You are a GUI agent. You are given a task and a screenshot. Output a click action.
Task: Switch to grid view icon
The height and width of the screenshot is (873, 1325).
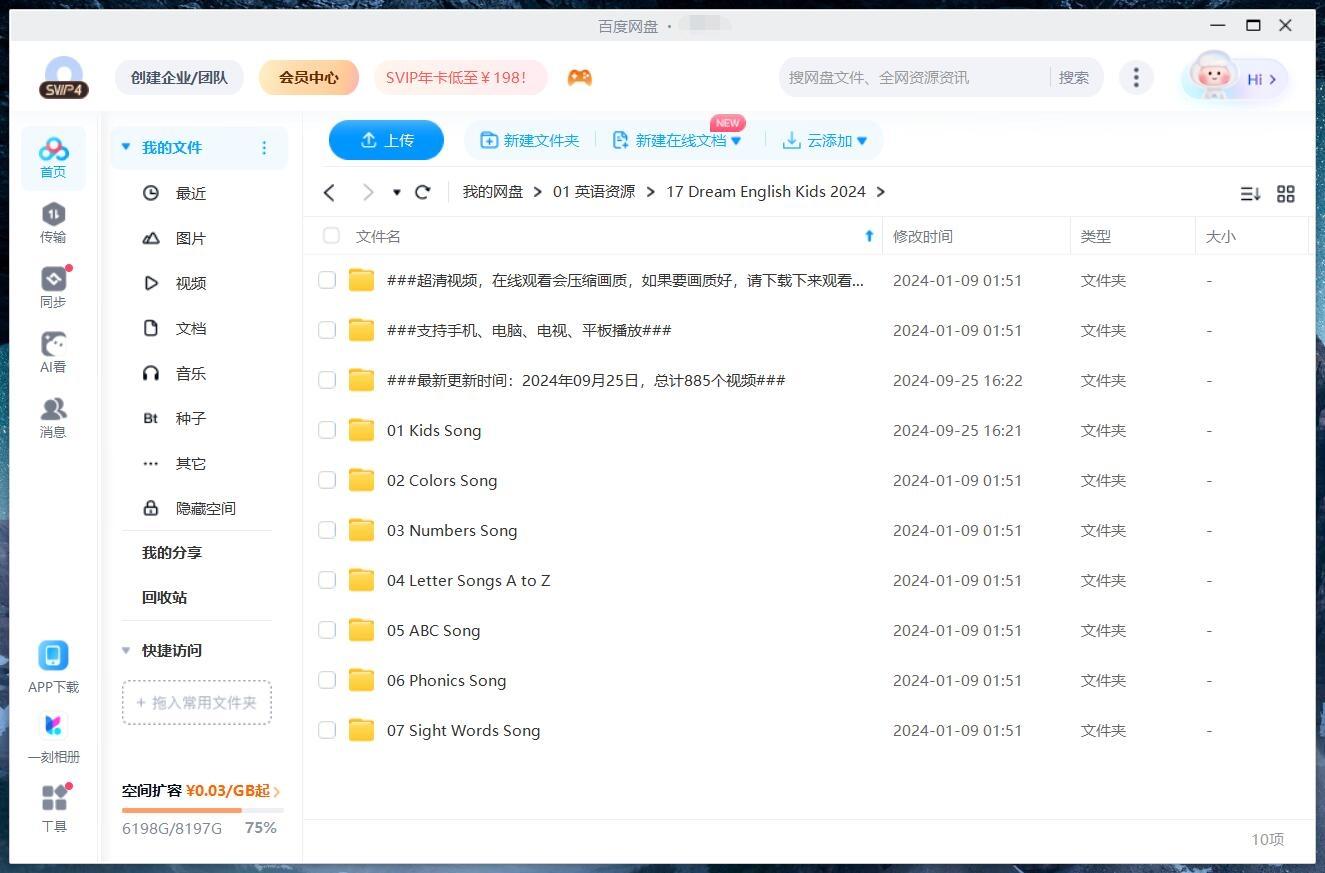point(1286,194)
